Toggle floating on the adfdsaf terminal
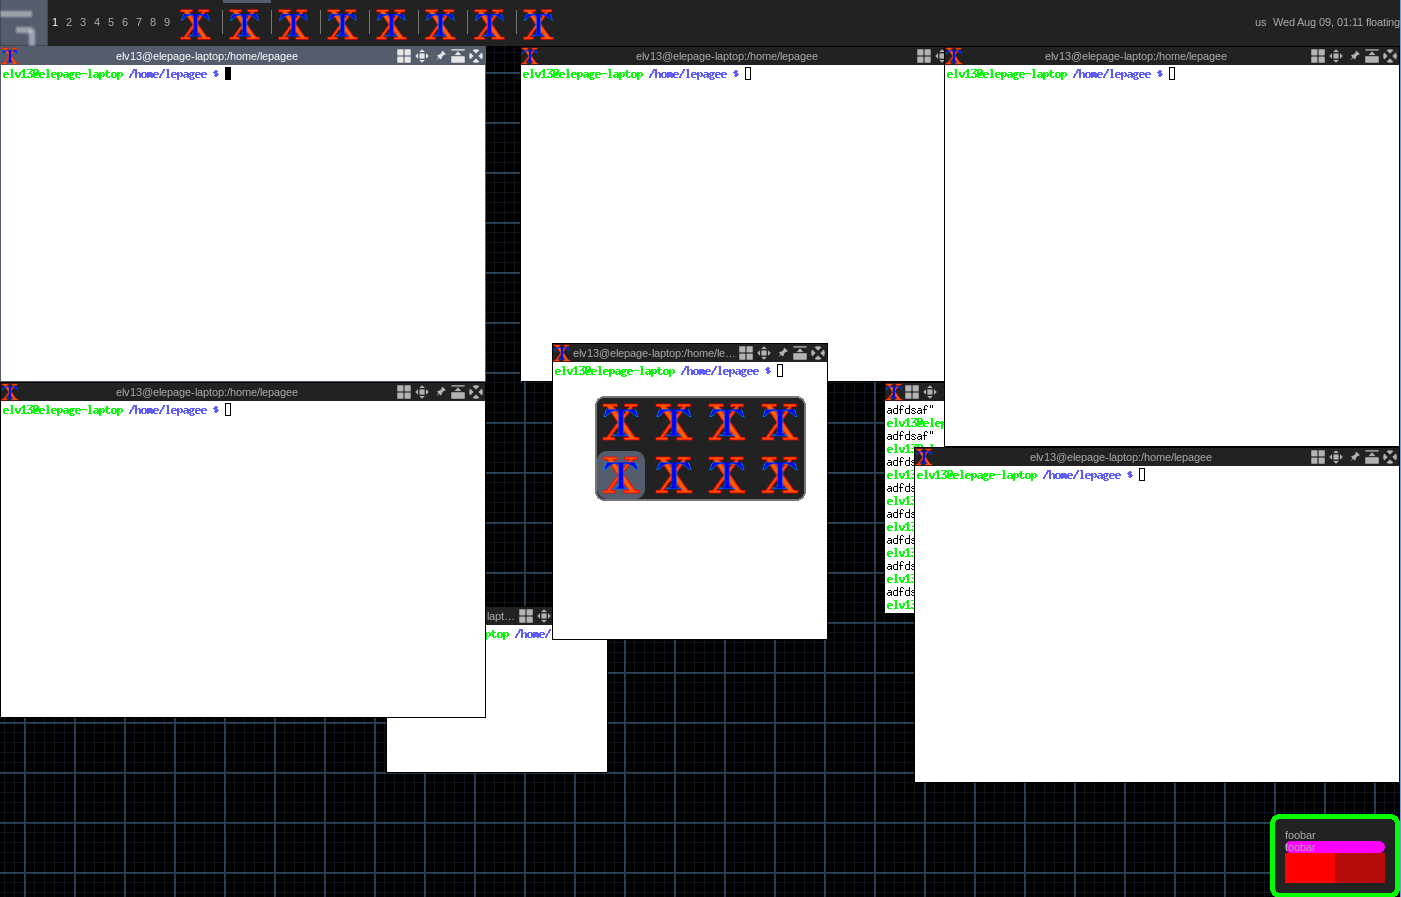This screenshot has width=1401, height=897. click(x=912, y=392)
